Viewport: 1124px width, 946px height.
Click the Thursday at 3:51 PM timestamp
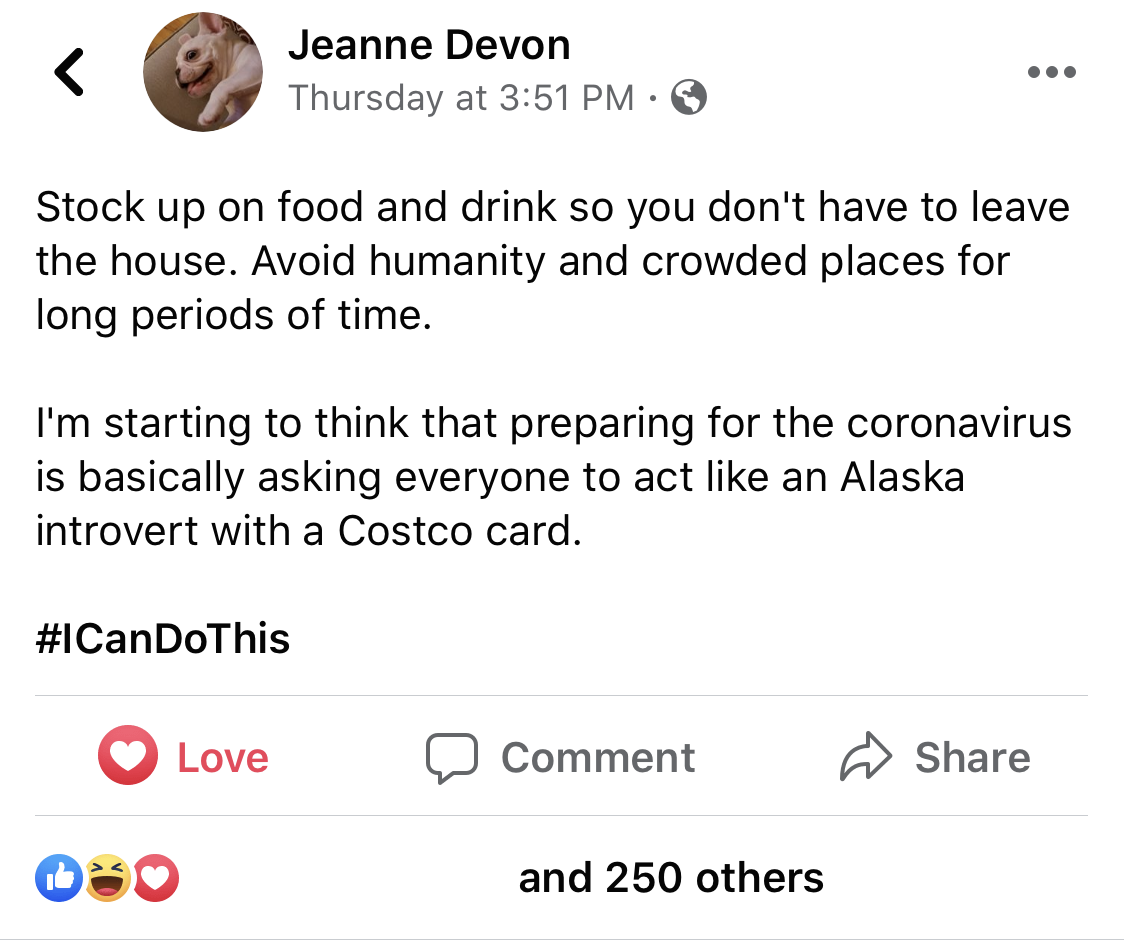461,97
